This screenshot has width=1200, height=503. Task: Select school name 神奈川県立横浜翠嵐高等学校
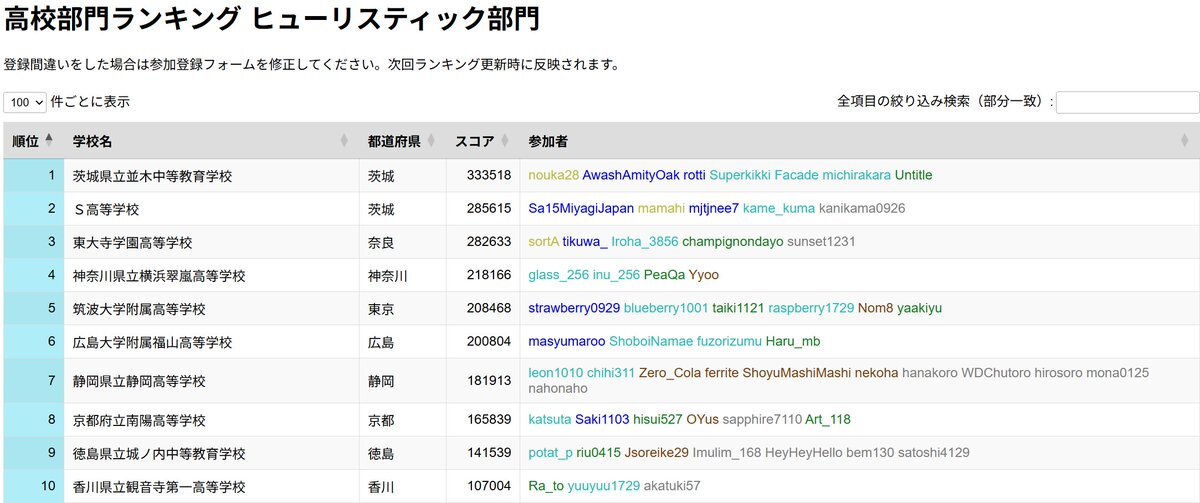[158, 276]
